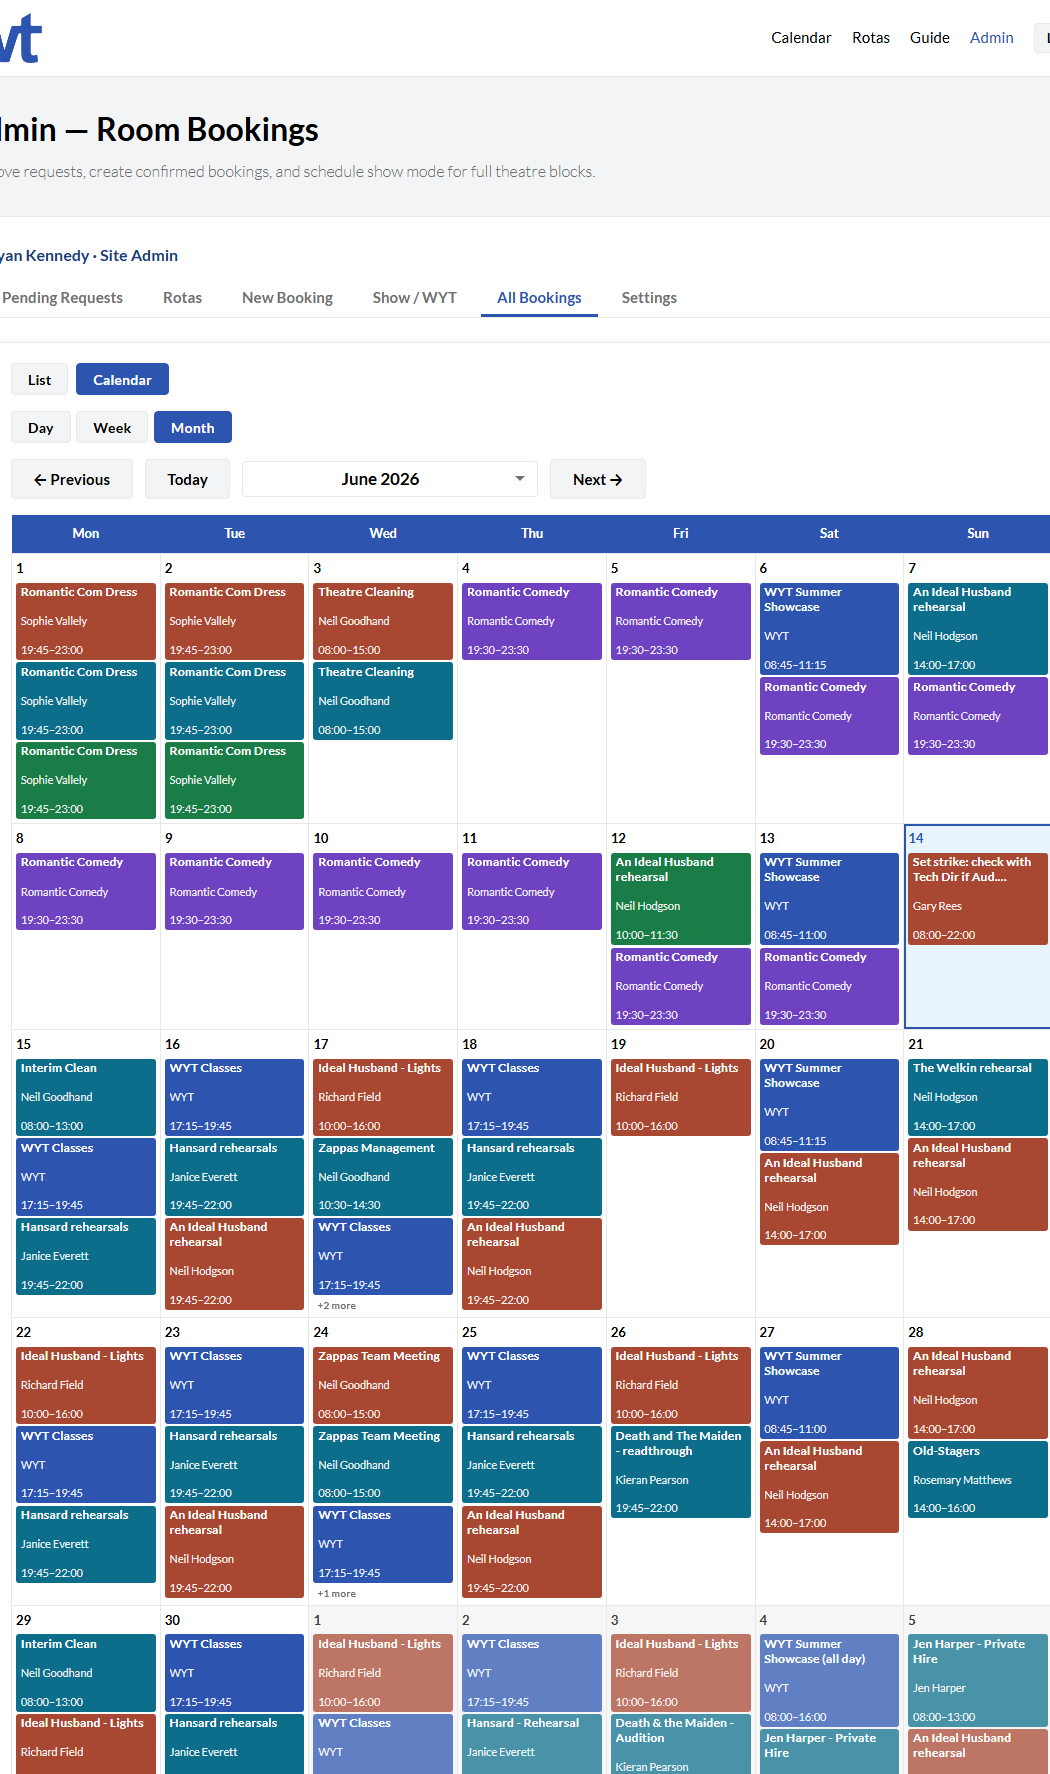Open WYT Classes event on June 23
Screen dimensions: 1050x1774
pos(234,1385)
